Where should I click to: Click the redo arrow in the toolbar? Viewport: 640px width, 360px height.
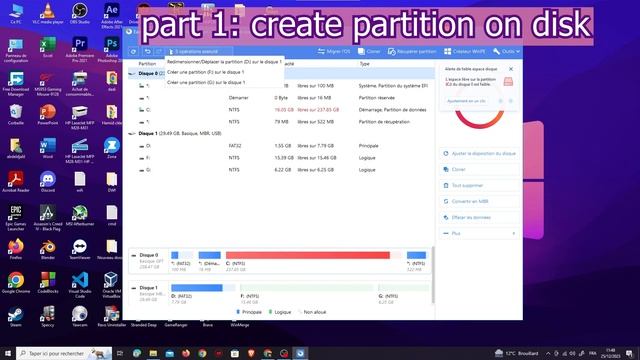click(159, 51)
